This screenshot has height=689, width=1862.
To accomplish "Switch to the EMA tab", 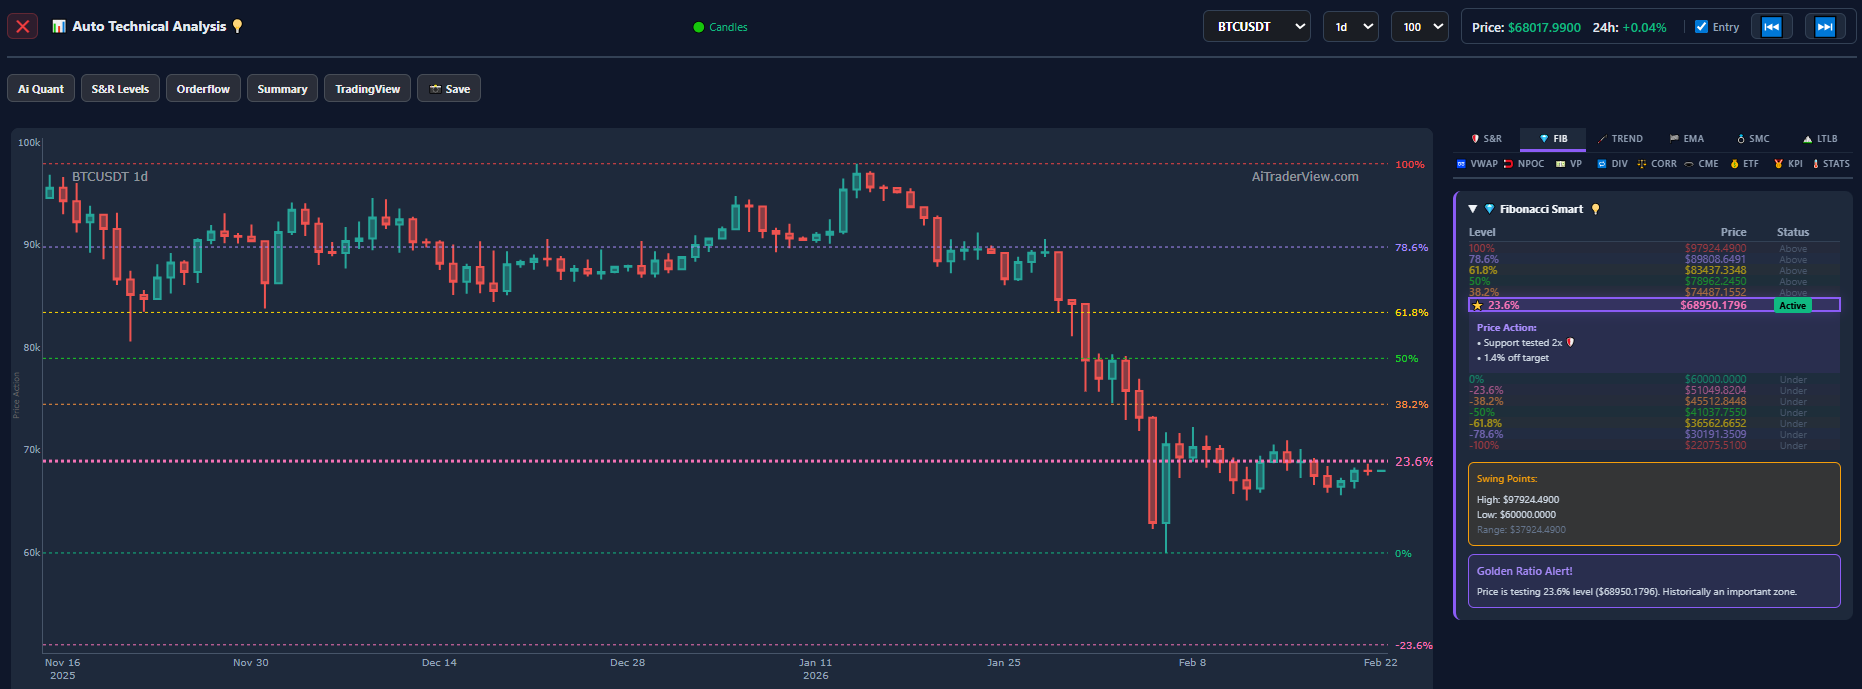I will [1687, 139].
